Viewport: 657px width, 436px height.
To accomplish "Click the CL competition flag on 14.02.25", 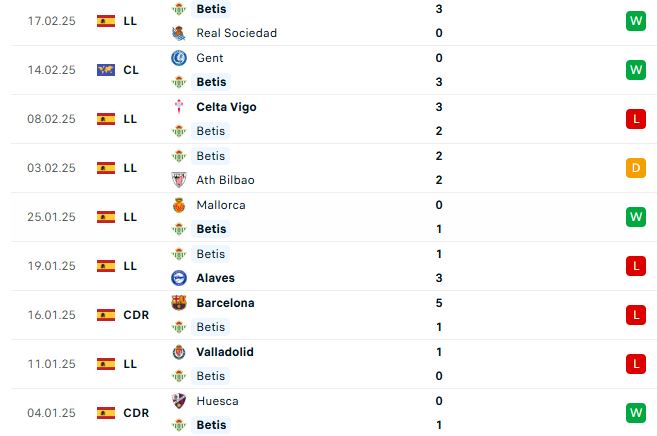I will (106, 70).
